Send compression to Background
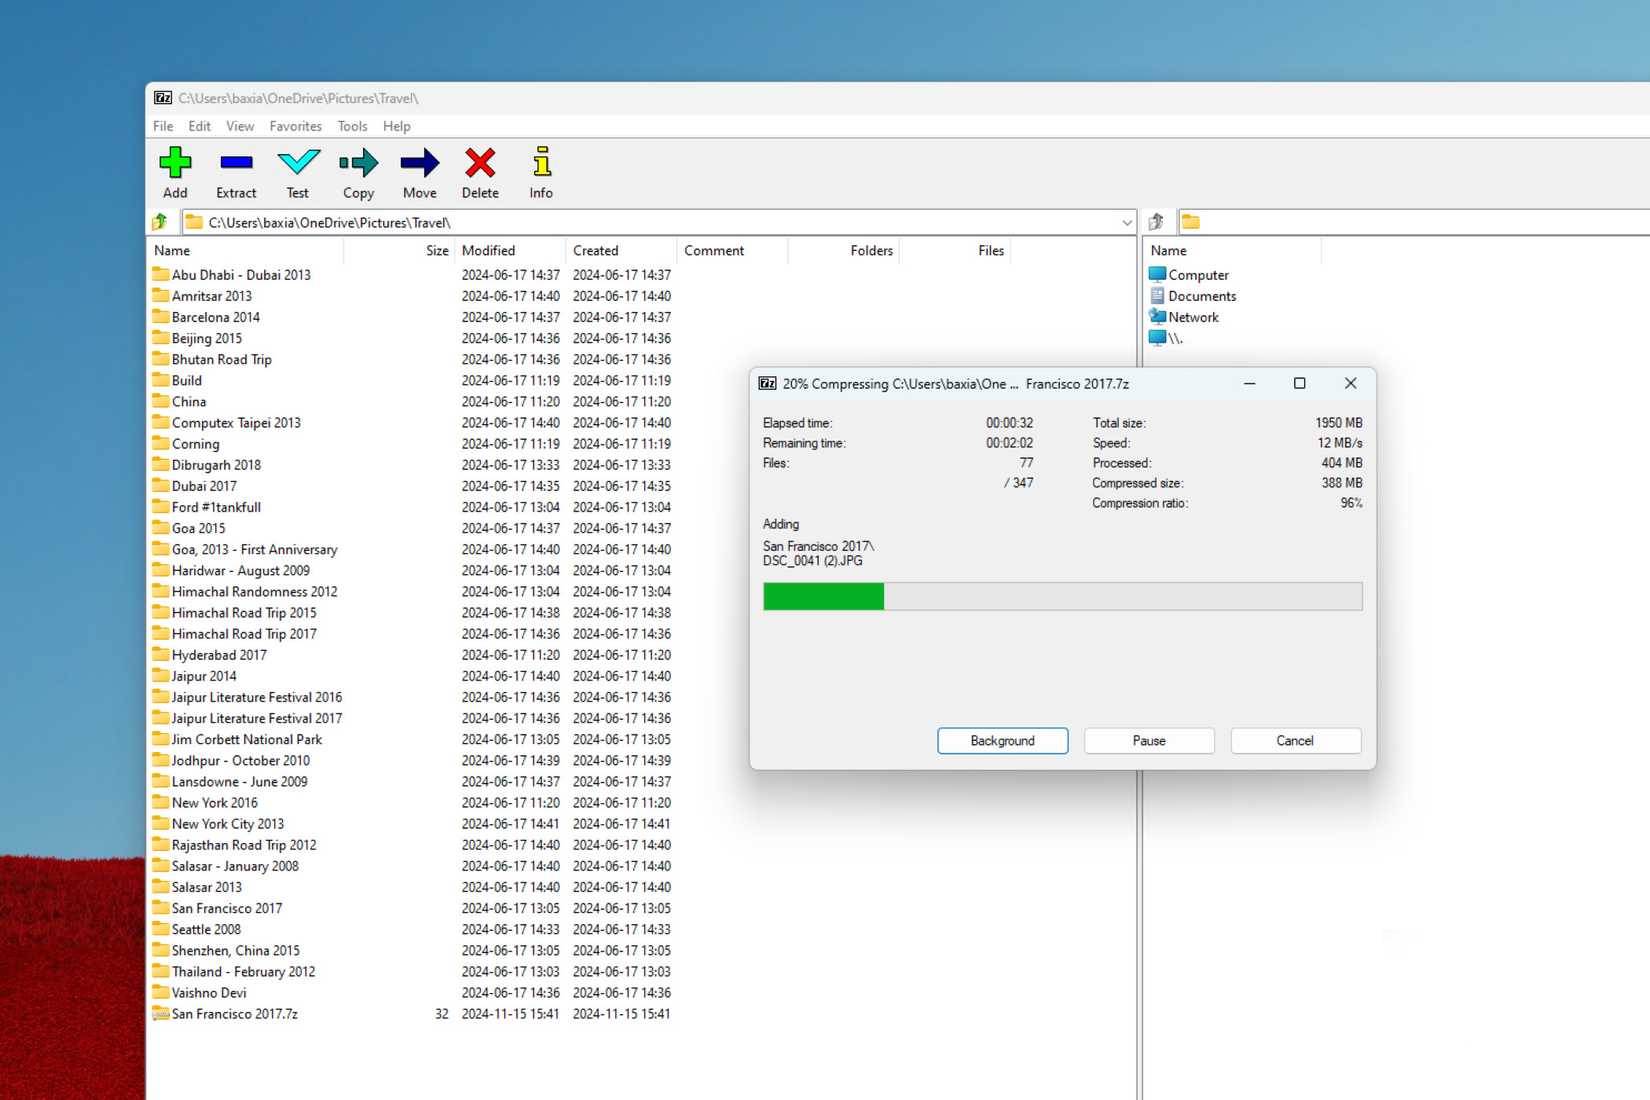The image size is (1650, 1100). coord(1002,740)
